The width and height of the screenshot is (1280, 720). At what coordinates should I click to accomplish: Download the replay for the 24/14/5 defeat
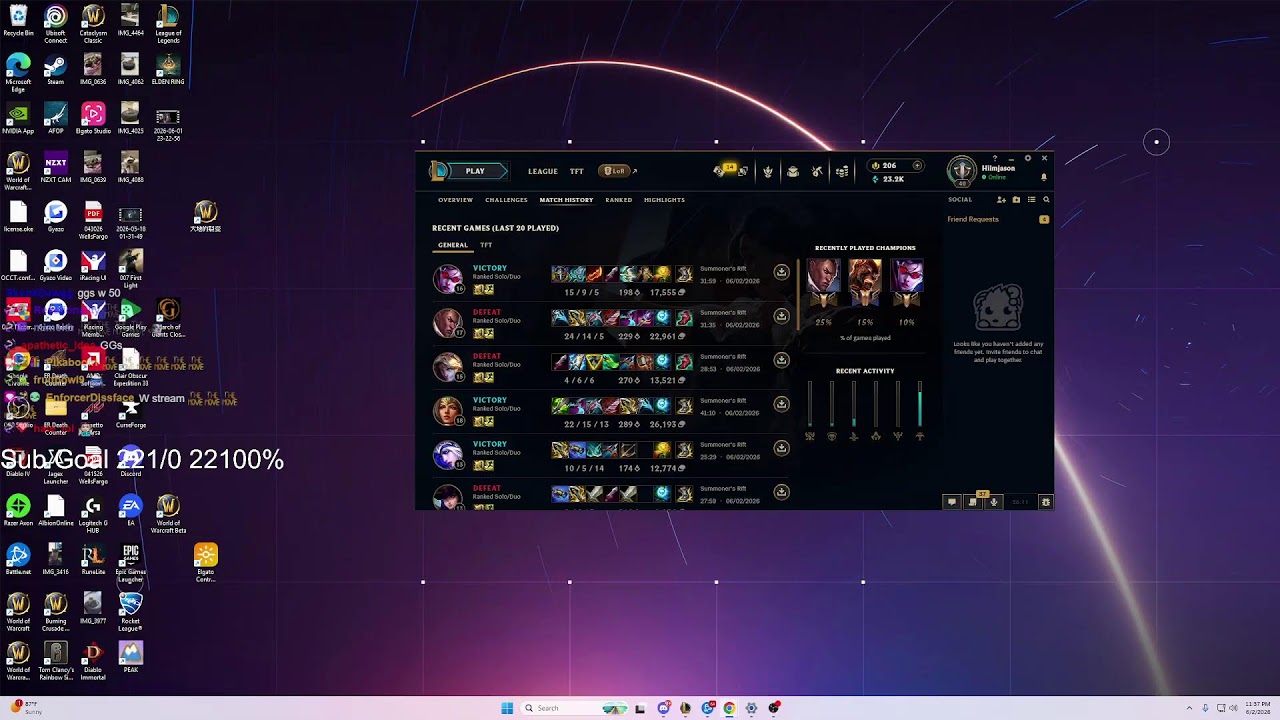click(781, 316)
